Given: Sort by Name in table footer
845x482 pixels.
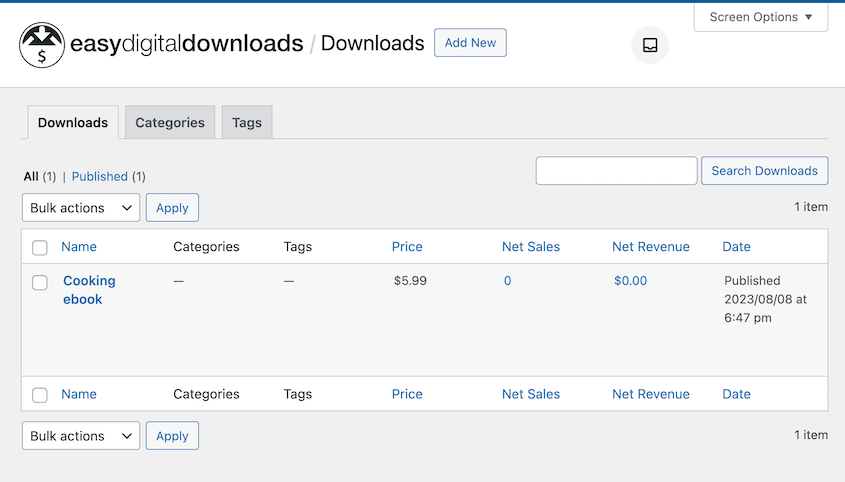Looking at the screenshot, I should 79,394.
